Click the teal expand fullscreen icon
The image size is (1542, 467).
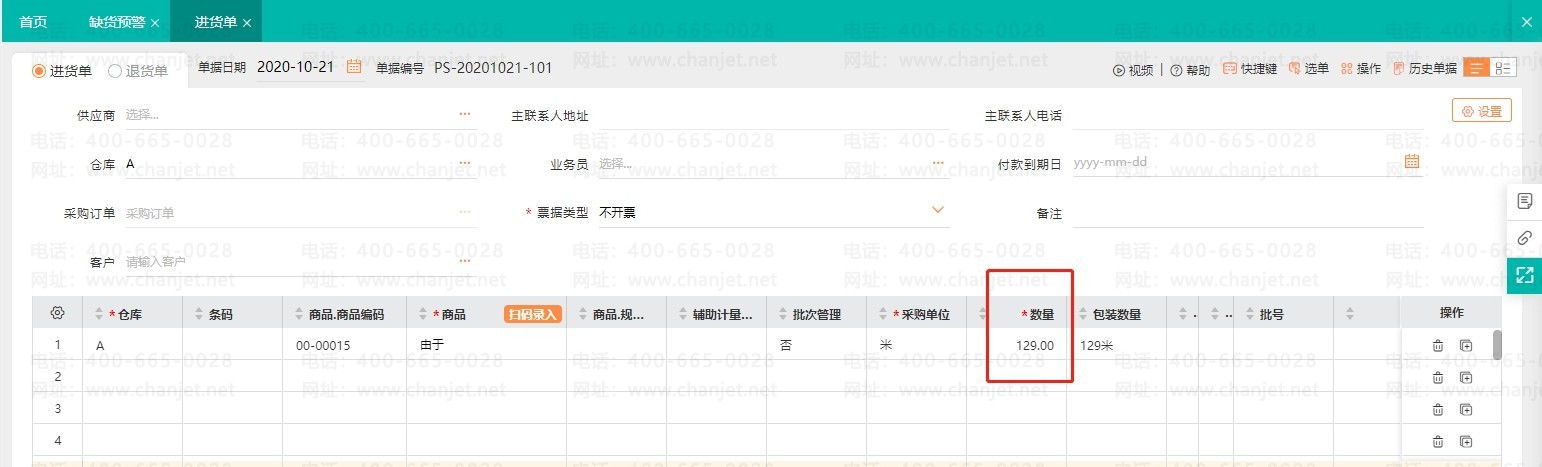(x=1524, y=275)
